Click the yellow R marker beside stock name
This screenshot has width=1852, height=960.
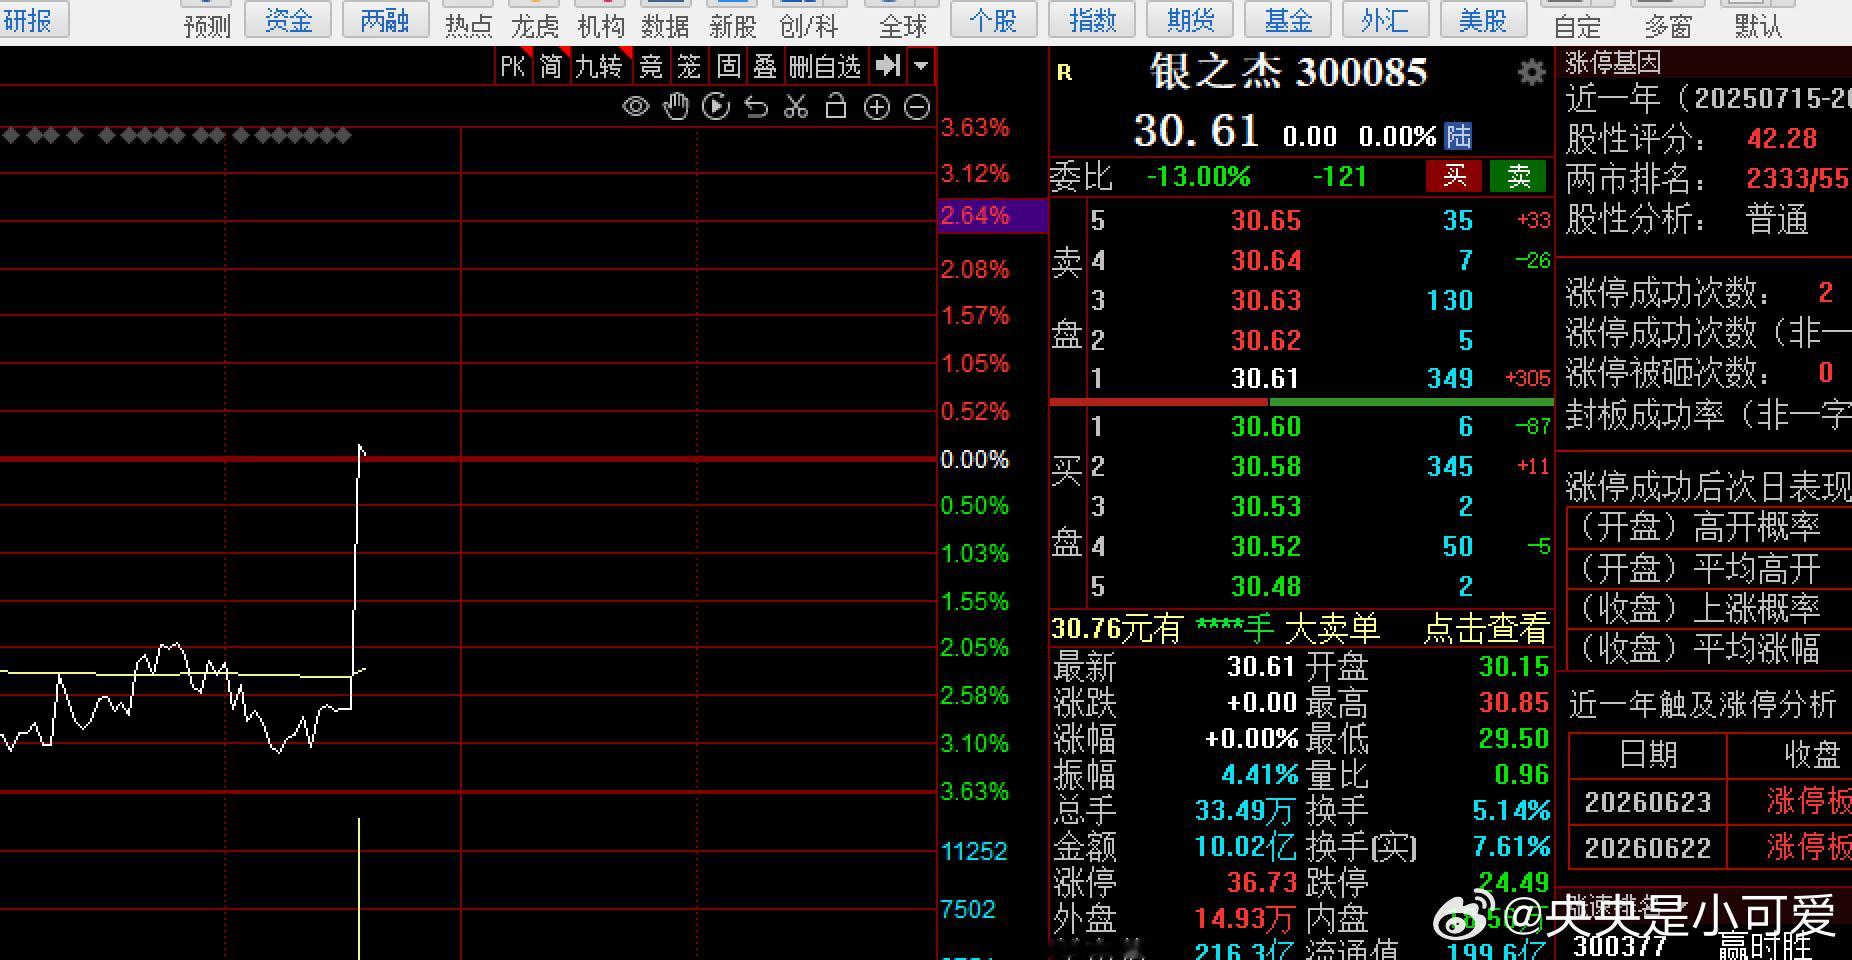[x=1064, y=72]
